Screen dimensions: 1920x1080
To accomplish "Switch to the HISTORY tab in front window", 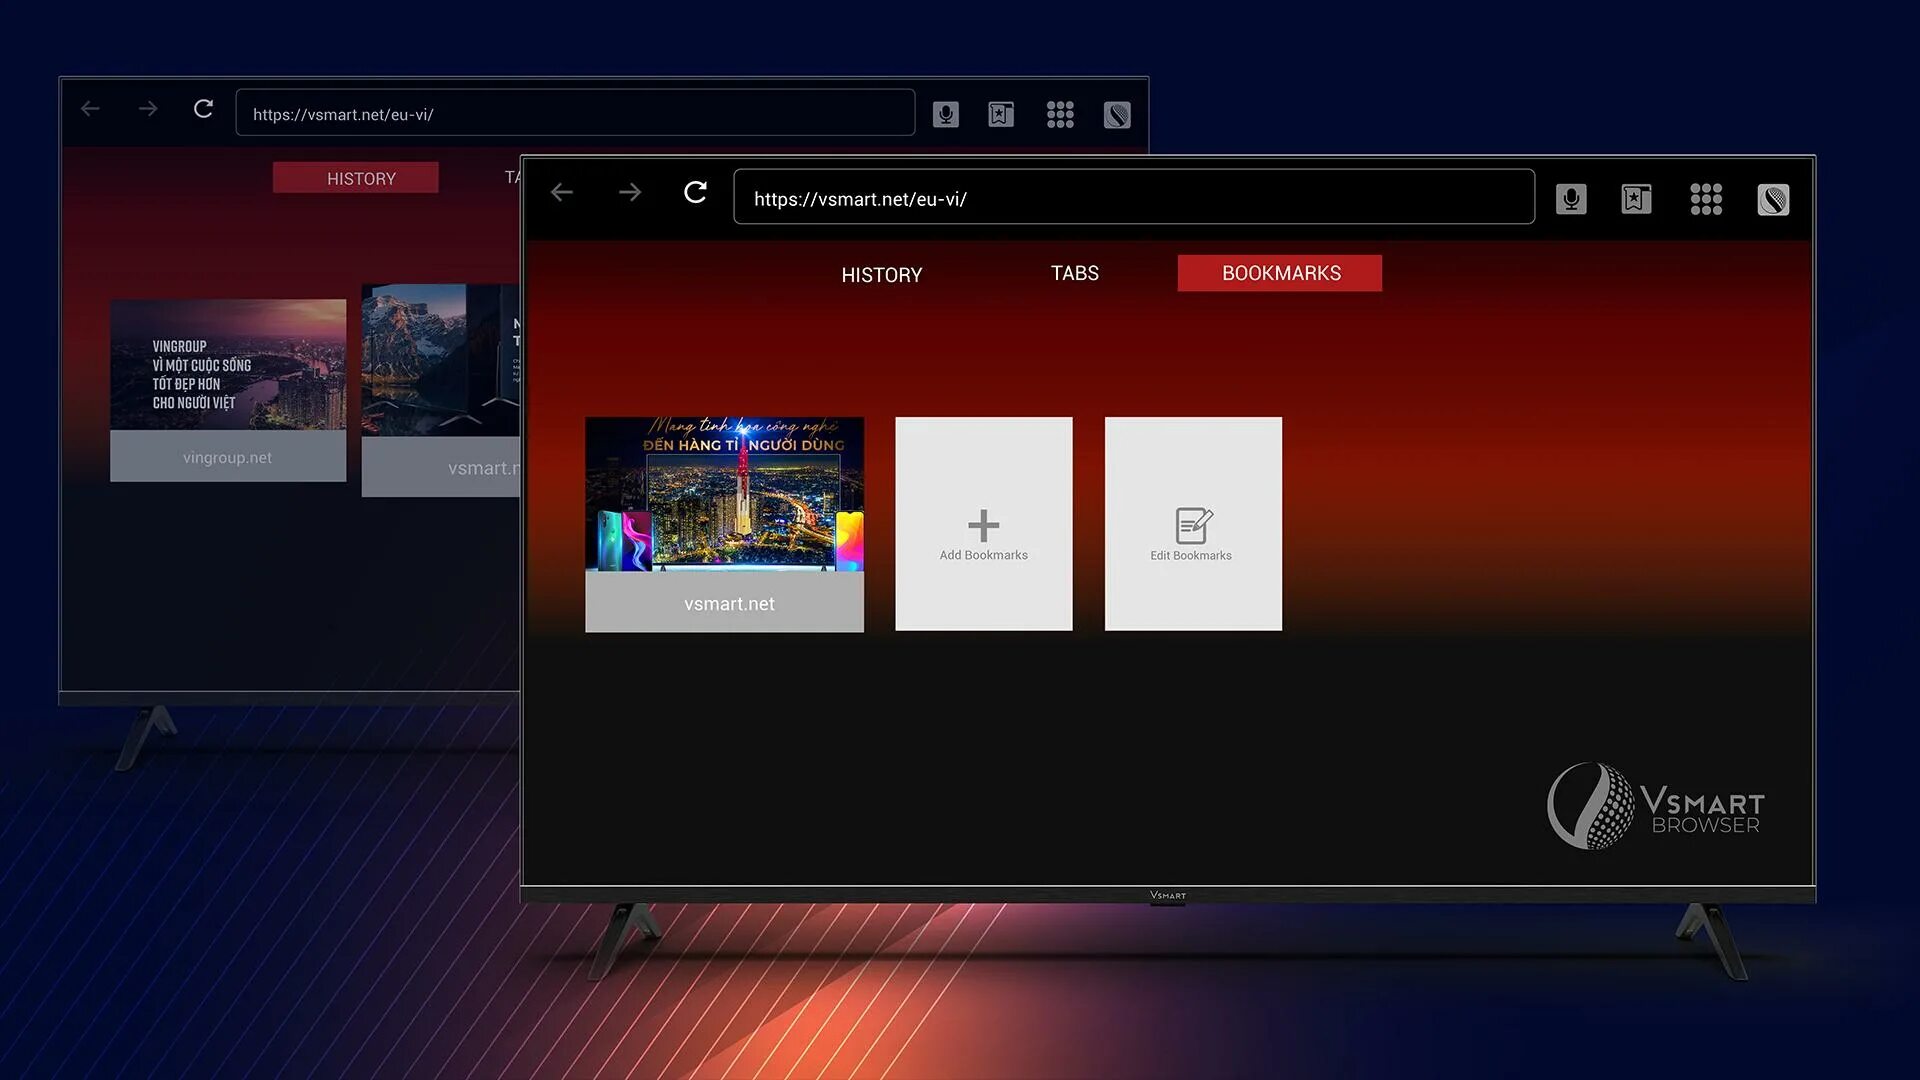I will coord(881,274).
